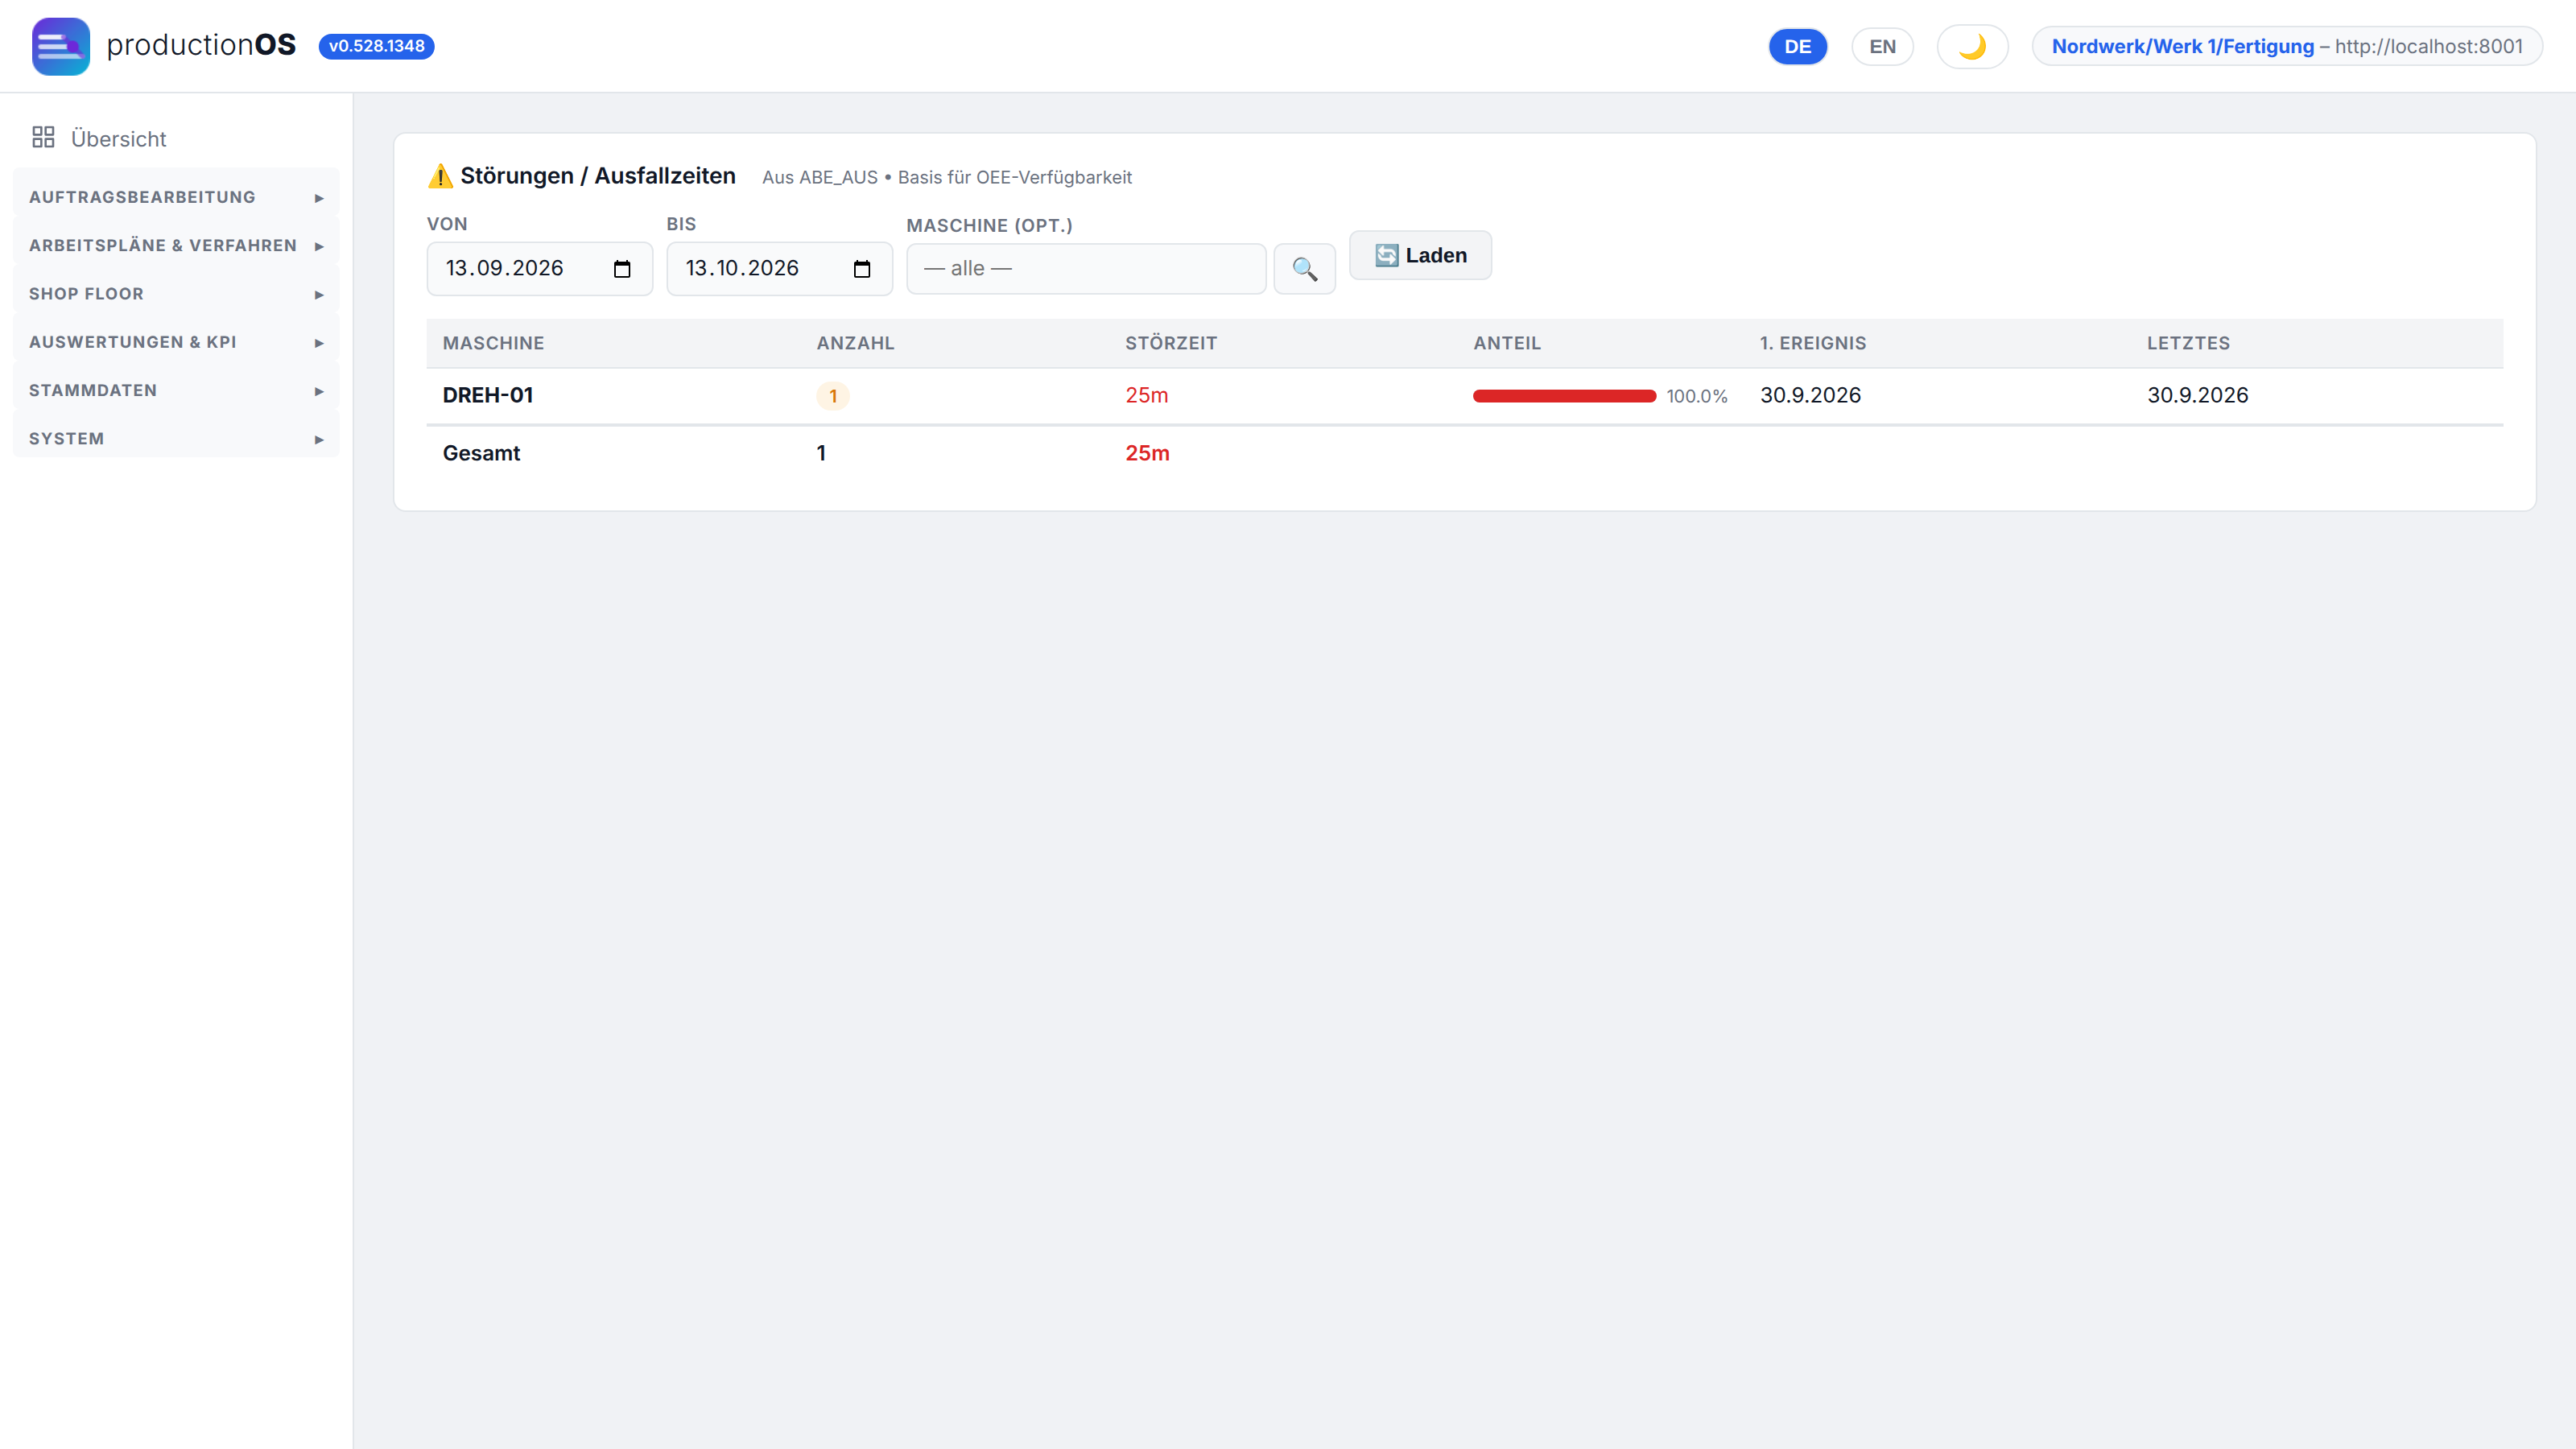
Task: Click the Maschine column header
Action: tap(493, 343)
